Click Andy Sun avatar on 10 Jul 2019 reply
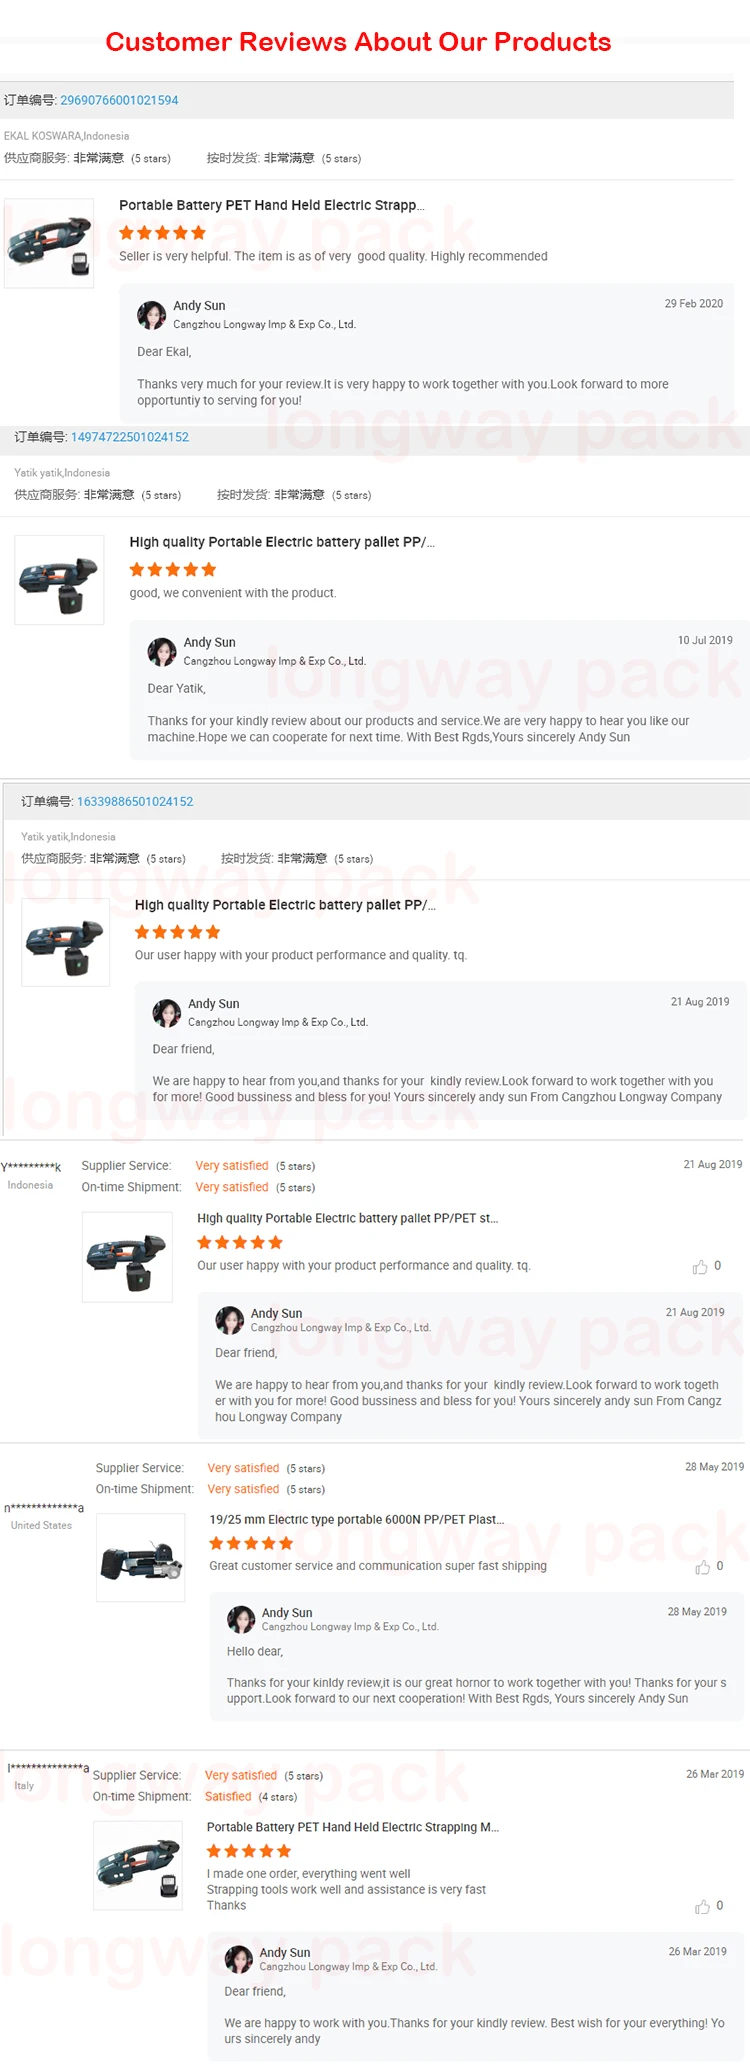 point(162,652)
